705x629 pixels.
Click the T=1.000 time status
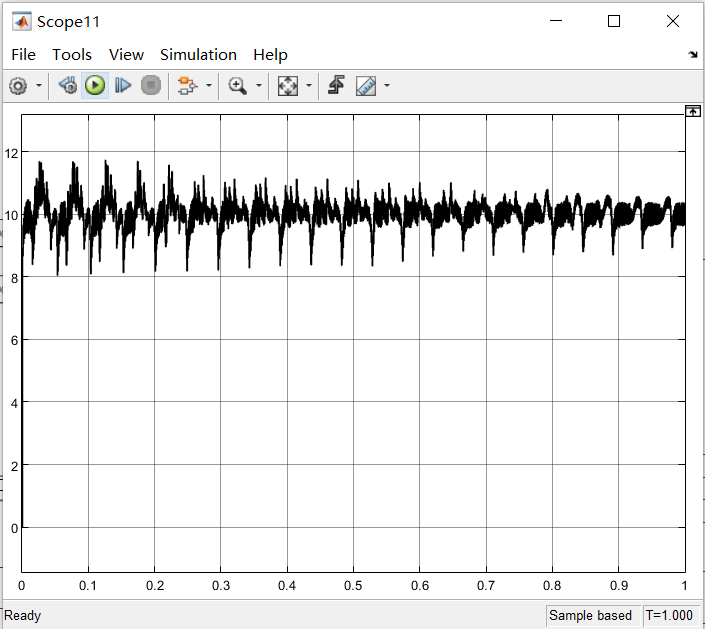pos(669,615)
